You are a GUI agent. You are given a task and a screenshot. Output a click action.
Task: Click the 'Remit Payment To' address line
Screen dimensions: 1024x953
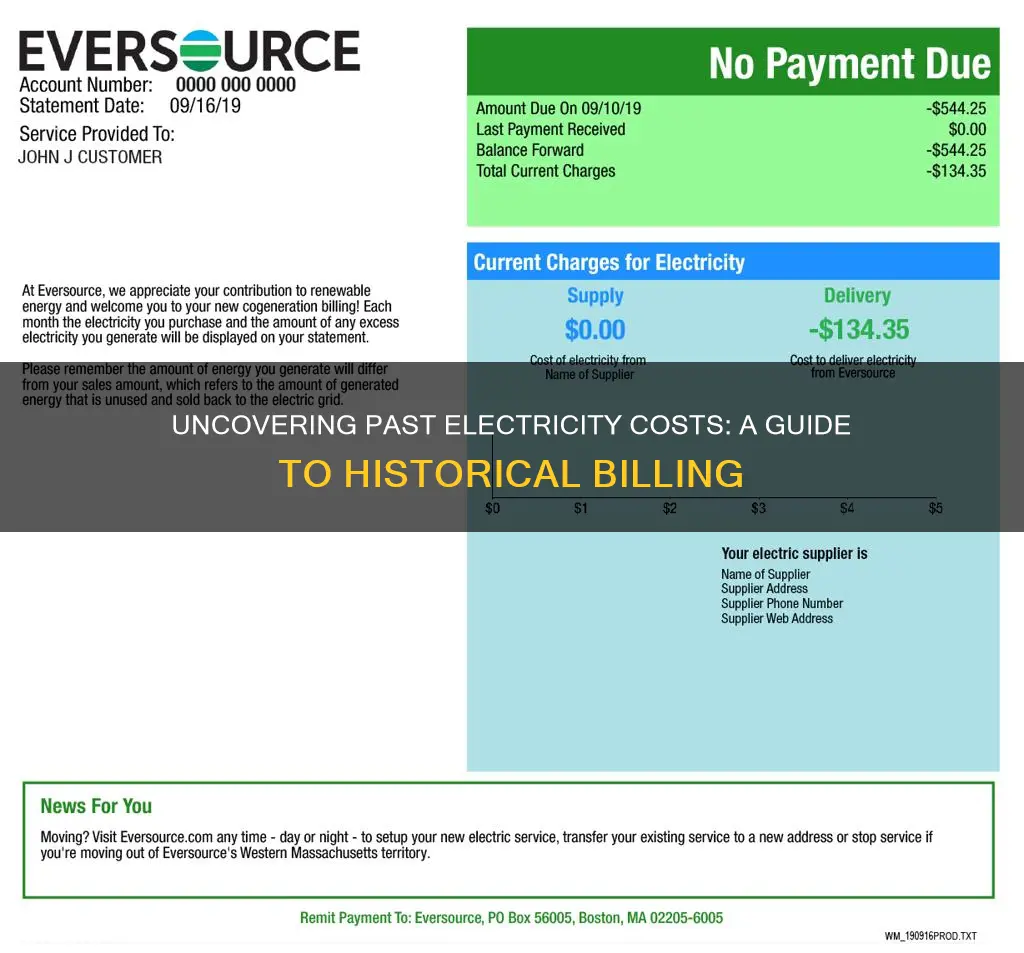pos(511,918)
